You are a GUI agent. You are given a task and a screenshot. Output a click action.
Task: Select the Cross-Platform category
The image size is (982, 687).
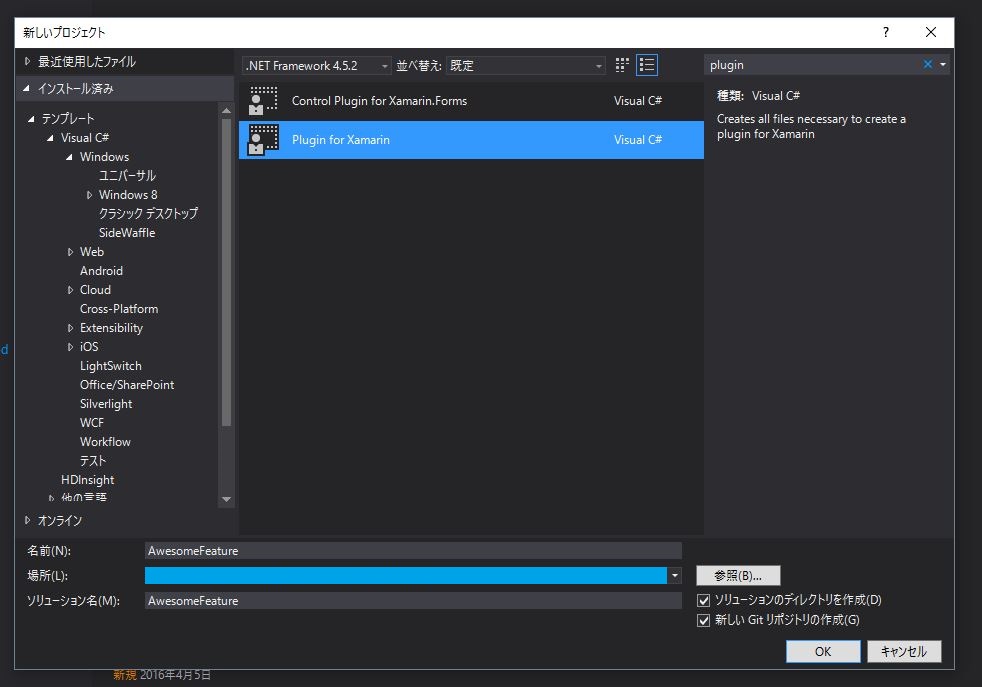click(119, 309)
